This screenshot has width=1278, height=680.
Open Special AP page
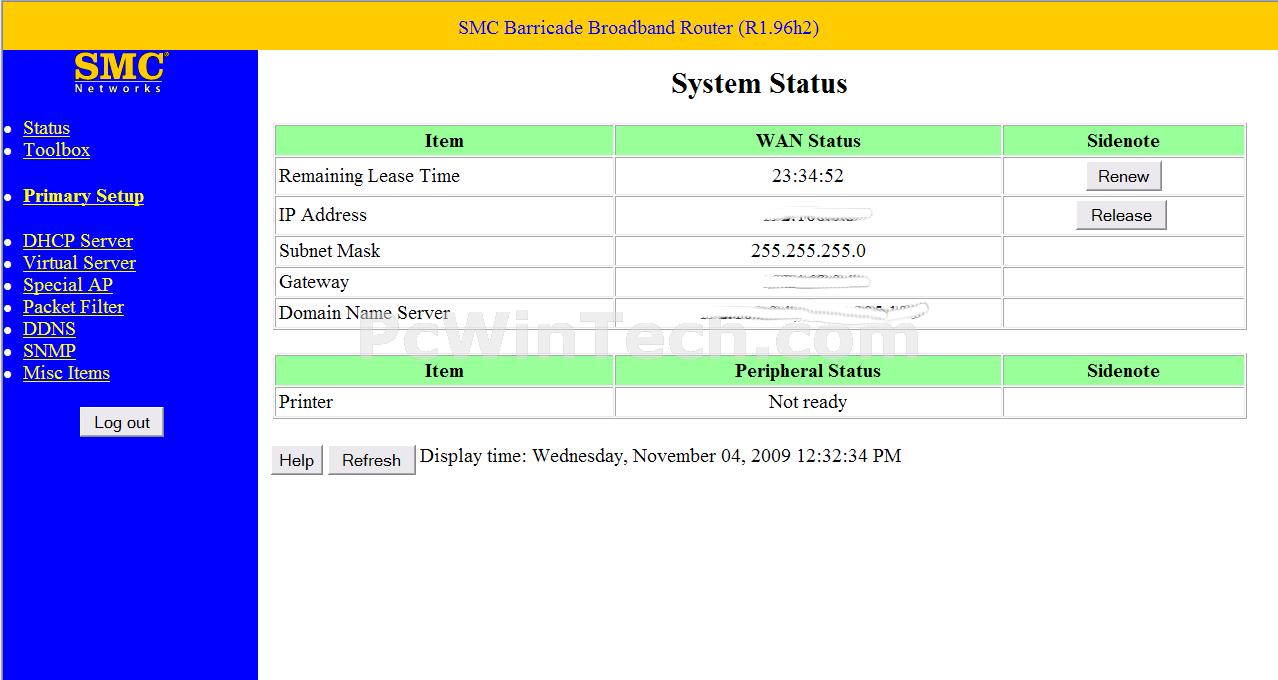click(68, 285)
